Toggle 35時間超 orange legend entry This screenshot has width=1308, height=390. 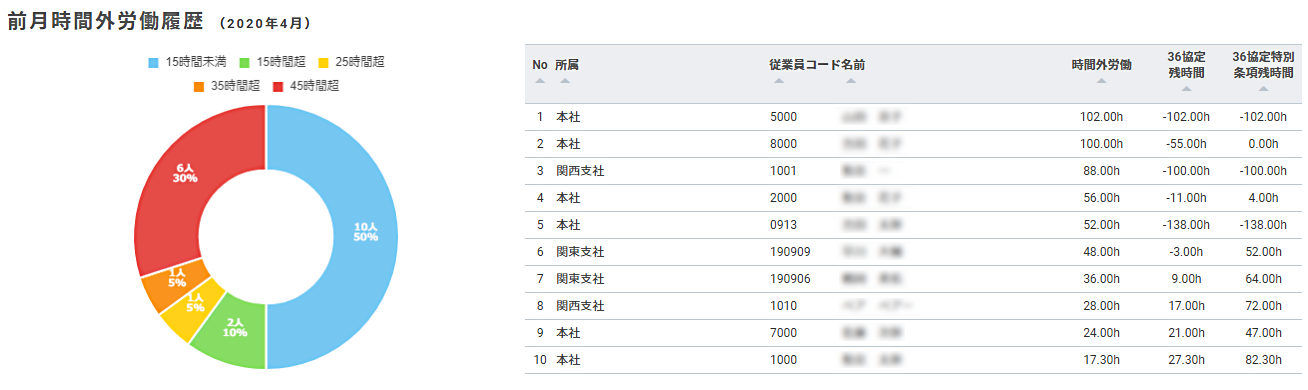(x=226, y=86)
